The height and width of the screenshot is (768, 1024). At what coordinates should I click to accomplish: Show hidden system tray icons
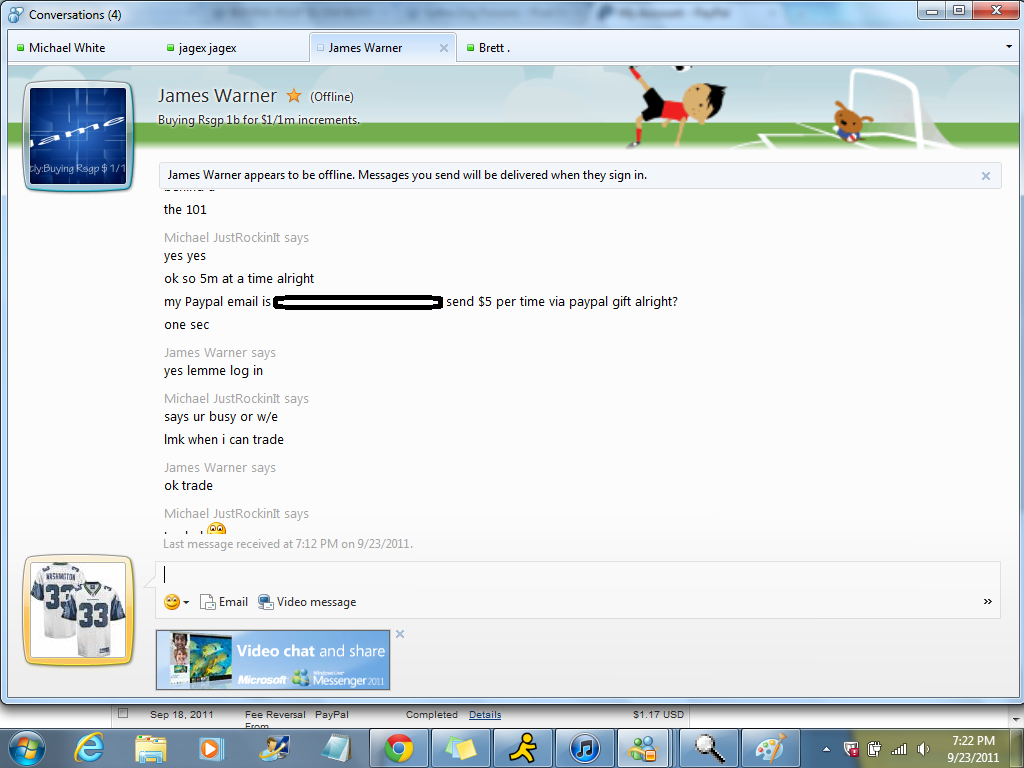click(x=826, y=749)
